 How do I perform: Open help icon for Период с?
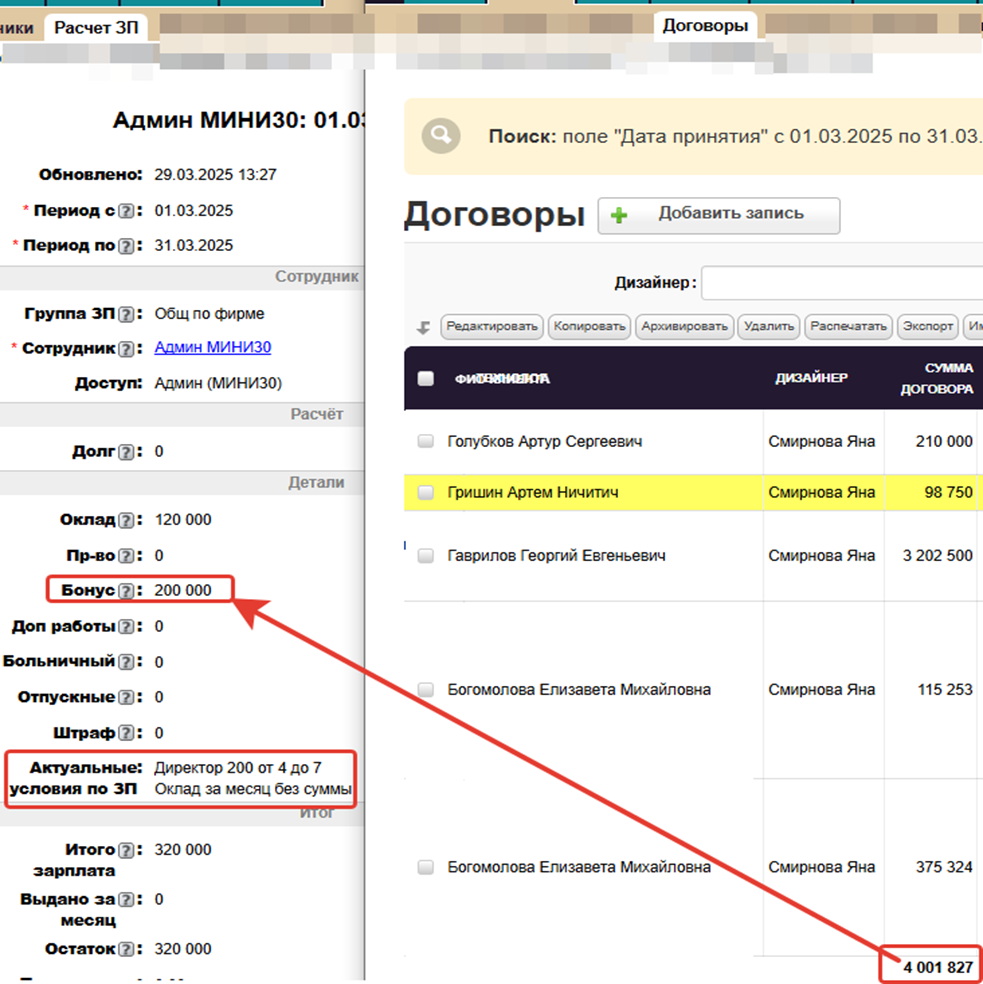click(x=126, y=211)
